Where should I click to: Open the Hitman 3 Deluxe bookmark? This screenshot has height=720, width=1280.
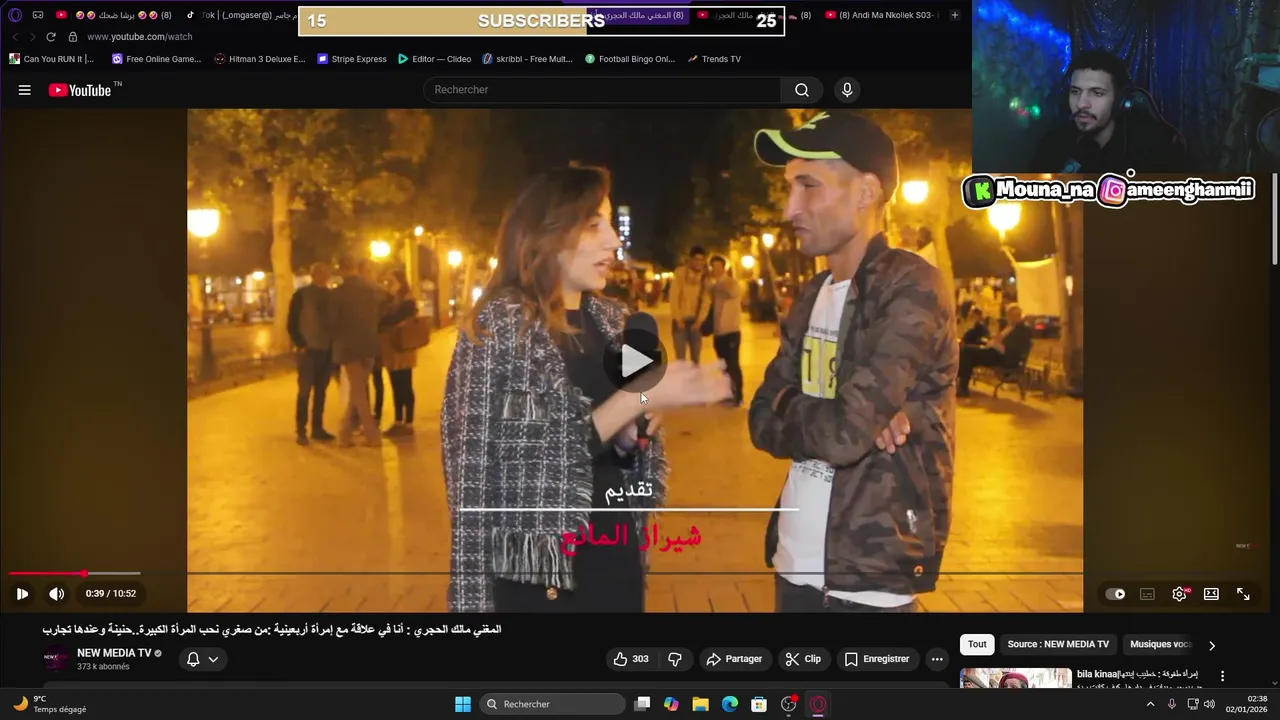click(x=260, y=59)
